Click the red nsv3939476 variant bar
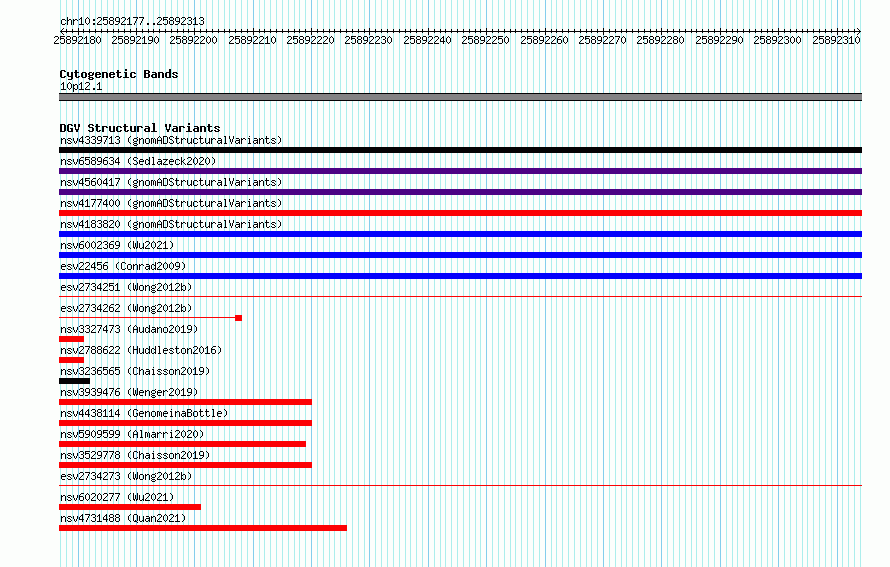This screenshot has height=567, width=890. 186,402
